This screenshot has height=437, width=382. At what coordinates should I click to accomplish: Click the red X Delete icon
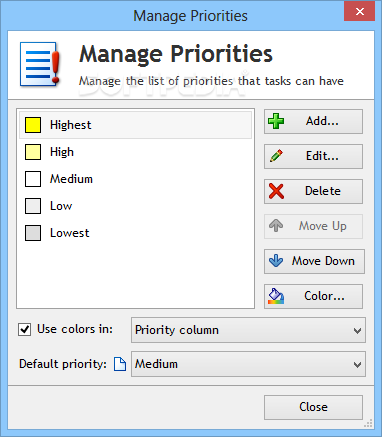point(276,191)
